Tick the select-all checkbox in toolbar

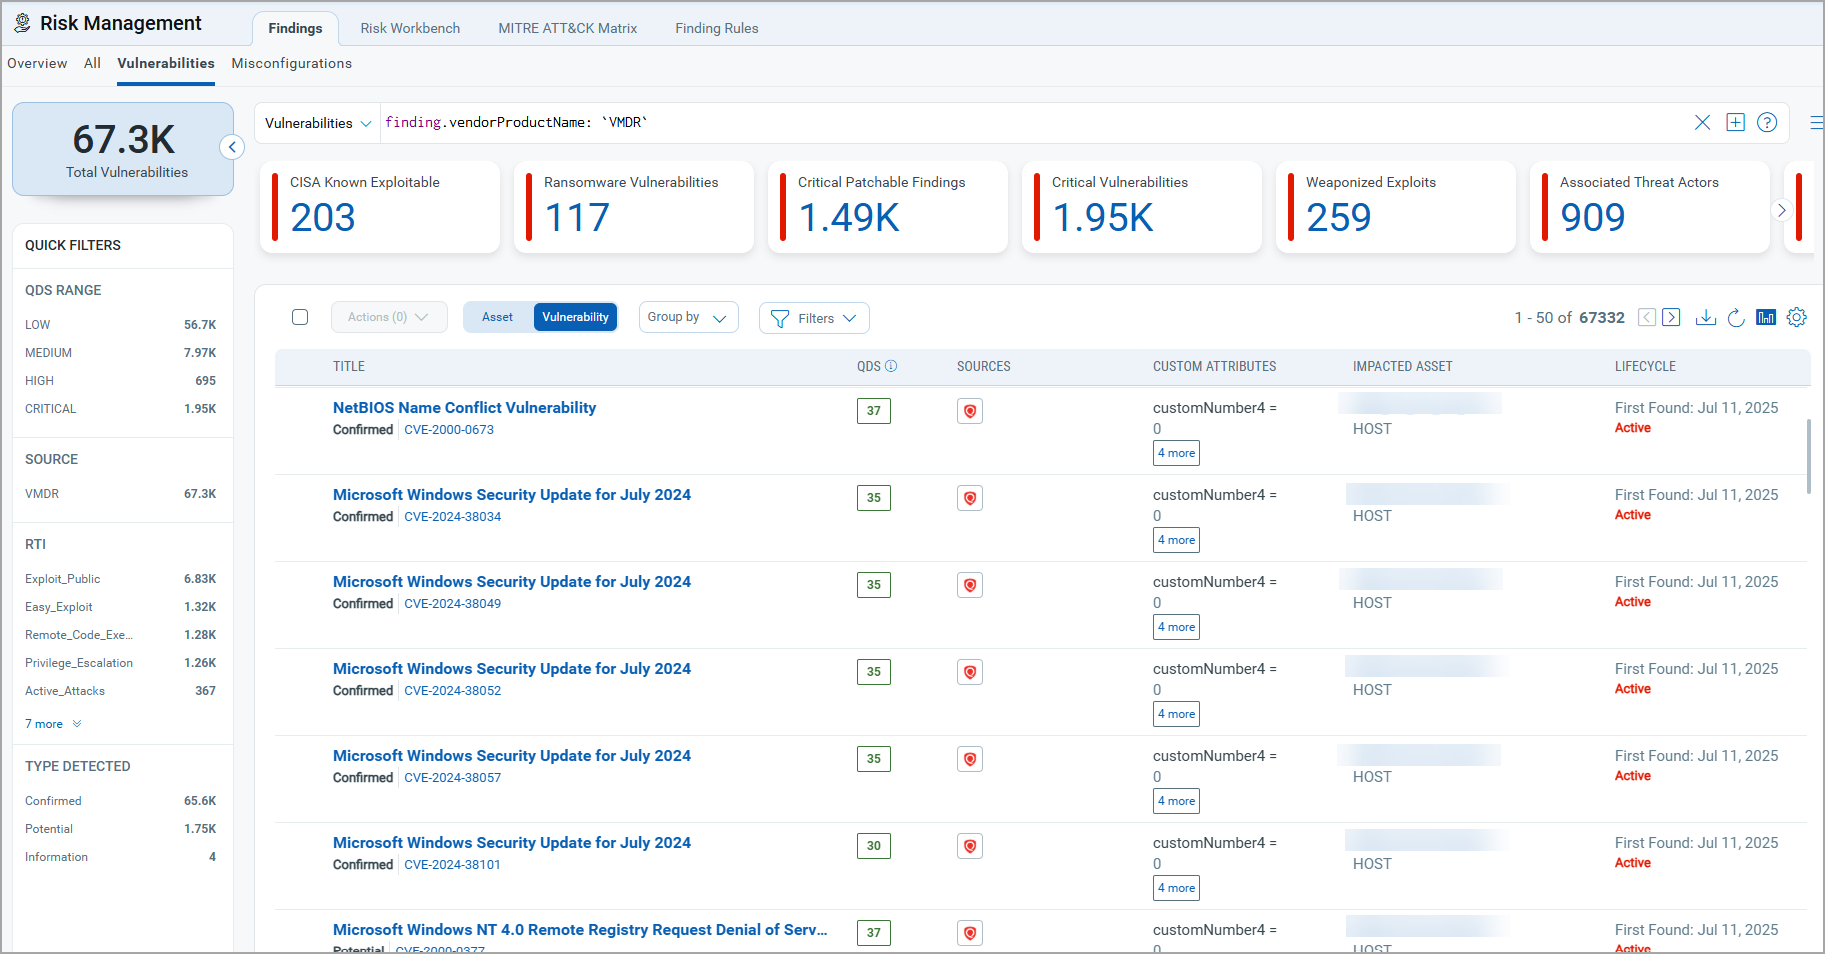coord(300,317)
